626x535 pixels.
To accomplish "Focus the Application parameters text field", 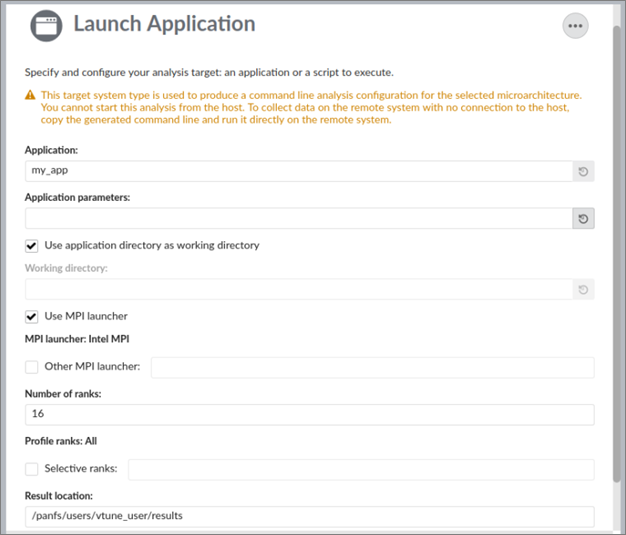I will [297, 218].
